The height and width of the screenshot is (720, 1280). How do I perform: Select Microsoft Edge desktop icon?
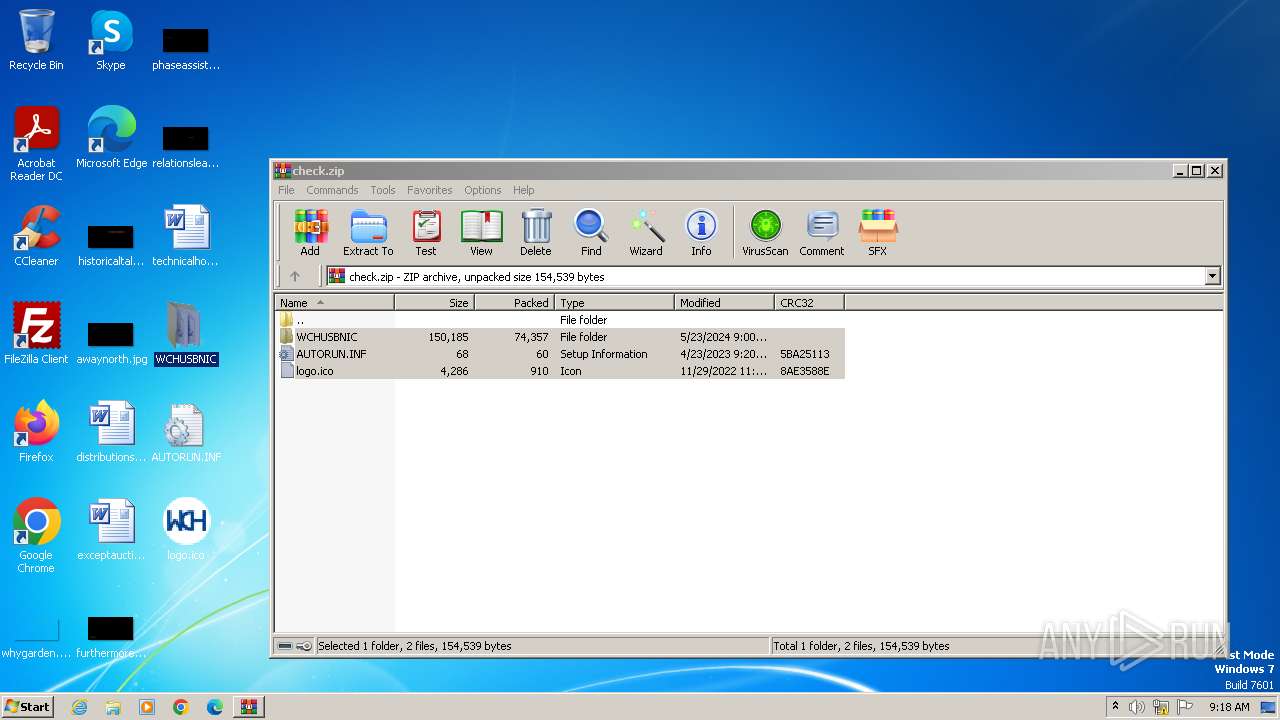pos(111,138)
